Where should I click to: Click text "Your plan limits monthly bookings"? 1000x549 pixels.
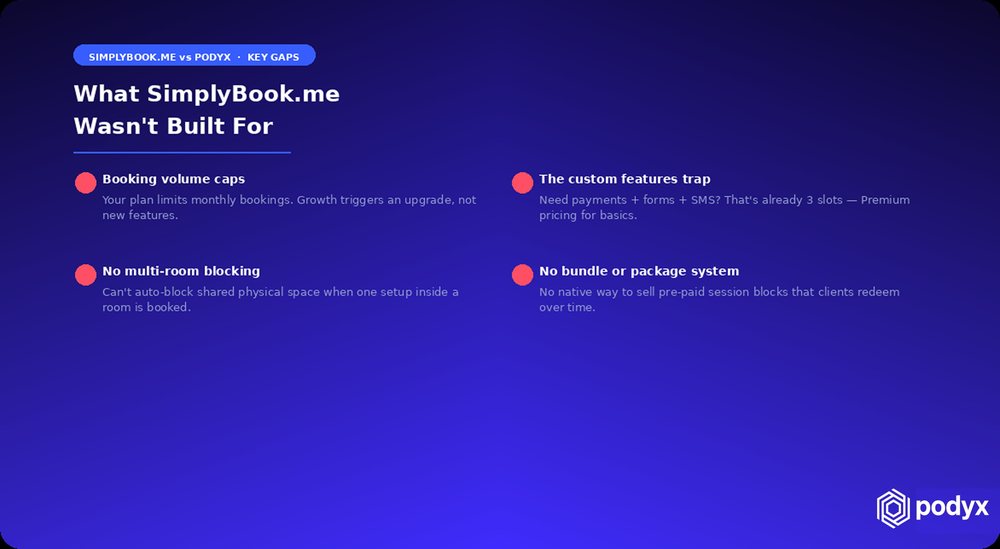197,200
